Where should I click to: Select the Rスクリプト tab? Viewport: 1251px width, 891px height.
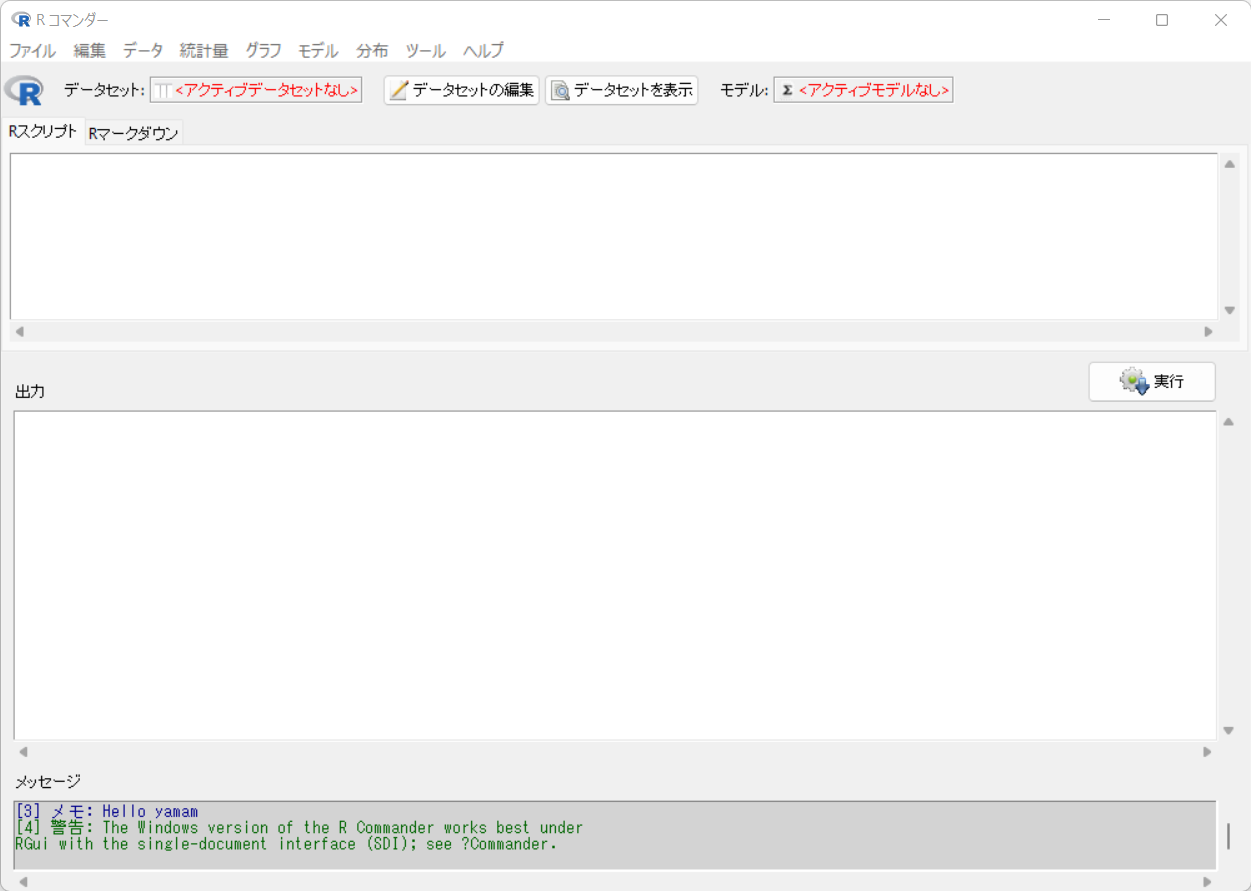[43, 132]
